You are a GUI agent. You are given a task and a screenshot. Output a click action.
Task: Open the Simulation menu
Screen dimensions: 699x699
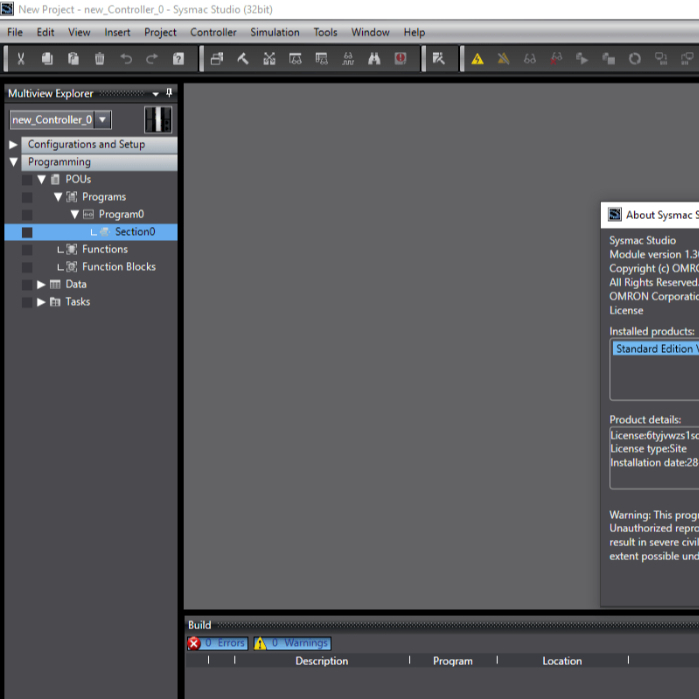coord(274,32)
